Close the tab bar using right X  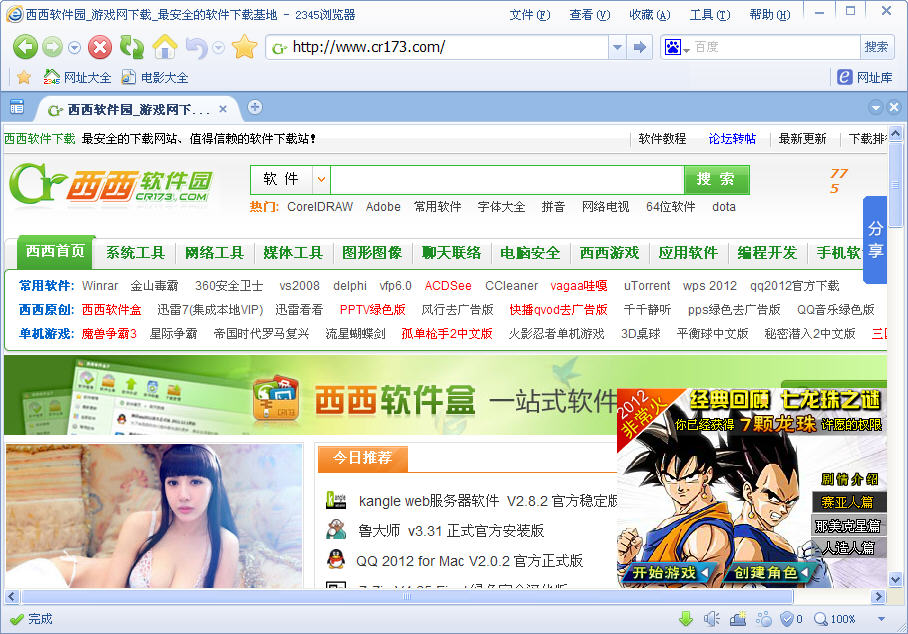pos(894,107)
